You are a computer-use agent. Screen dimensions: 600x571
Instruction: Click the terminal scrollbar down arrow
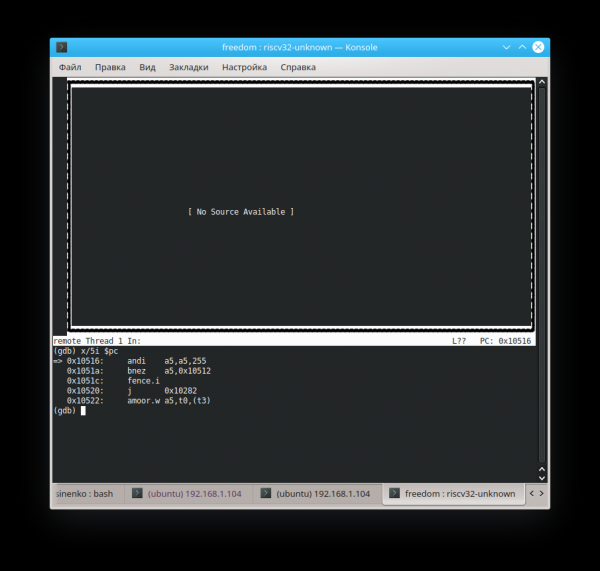point(542,479)
